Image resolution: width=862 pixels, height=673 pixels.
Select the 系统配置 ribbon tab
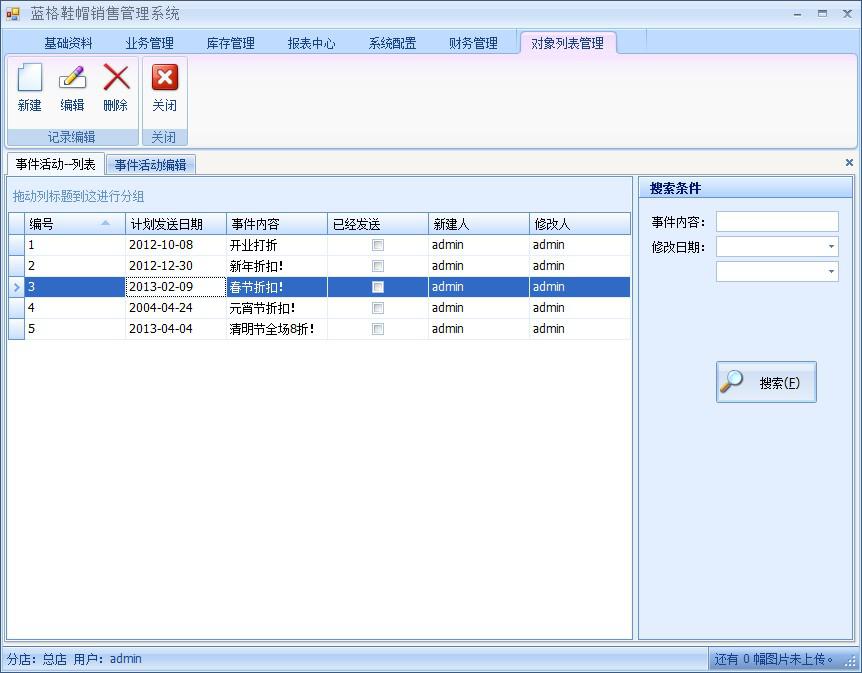tap(392, 43)
